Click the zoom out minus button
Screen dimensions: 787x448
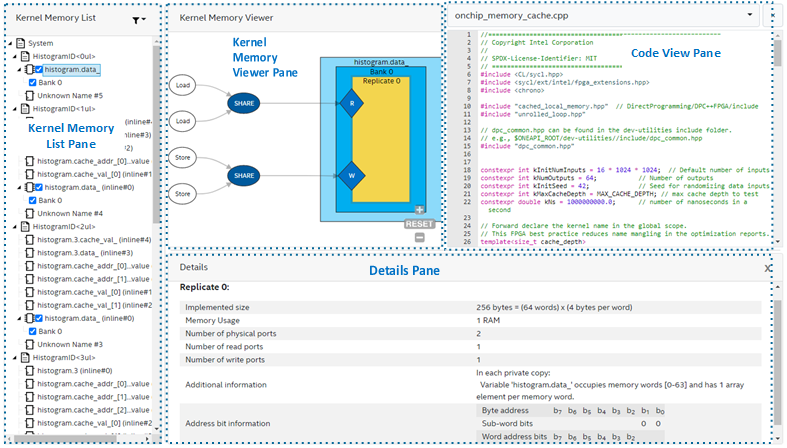420,237
